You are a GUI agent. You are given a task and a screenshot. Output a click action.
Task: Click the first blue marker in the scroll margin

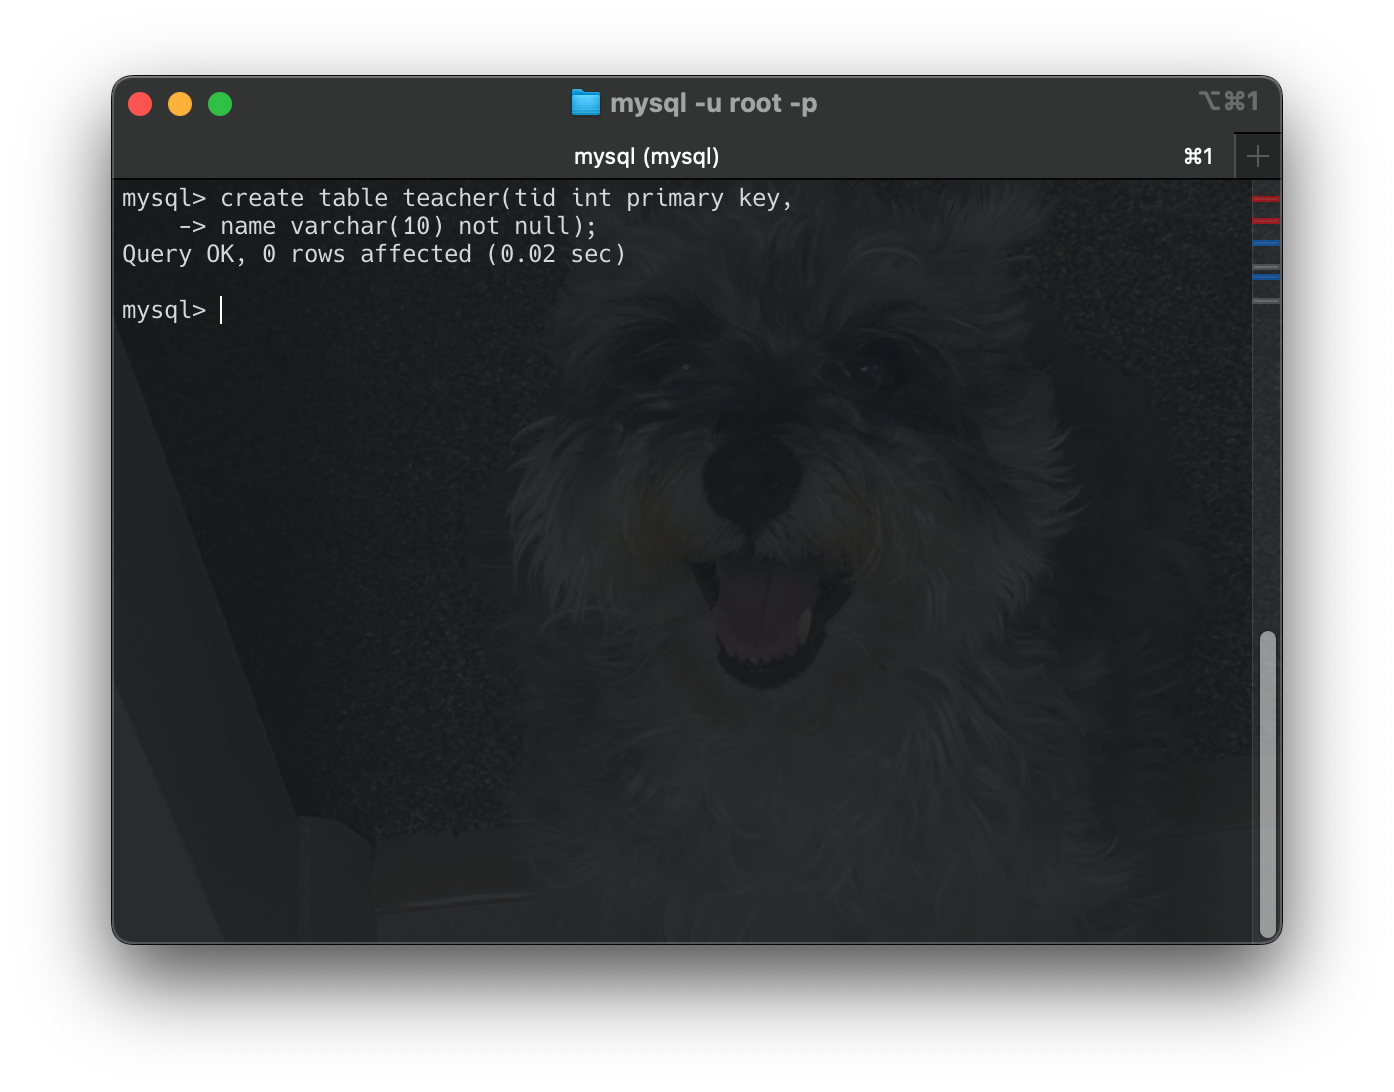[1266, 243]
